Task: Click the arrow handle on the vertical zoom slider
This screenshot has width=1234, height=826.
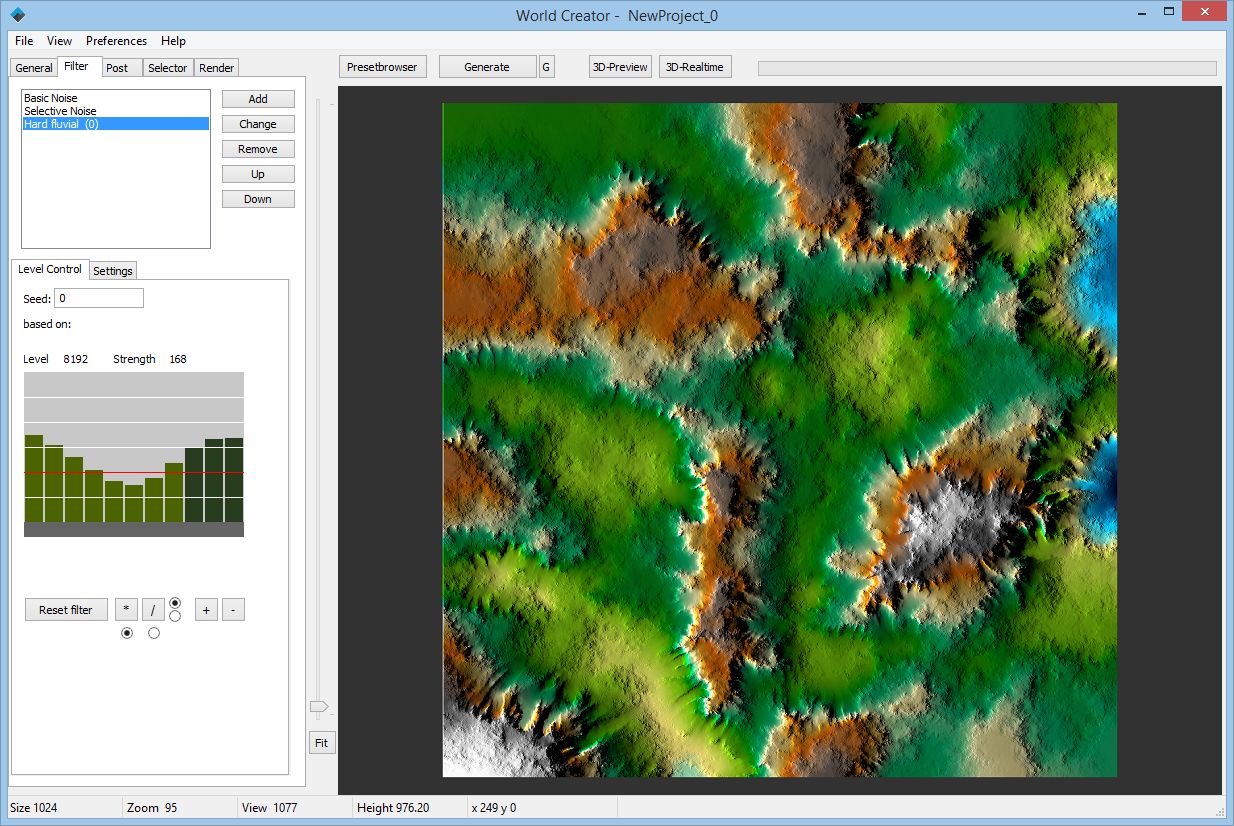Action: pyautogui.click(x=320, y=707)
